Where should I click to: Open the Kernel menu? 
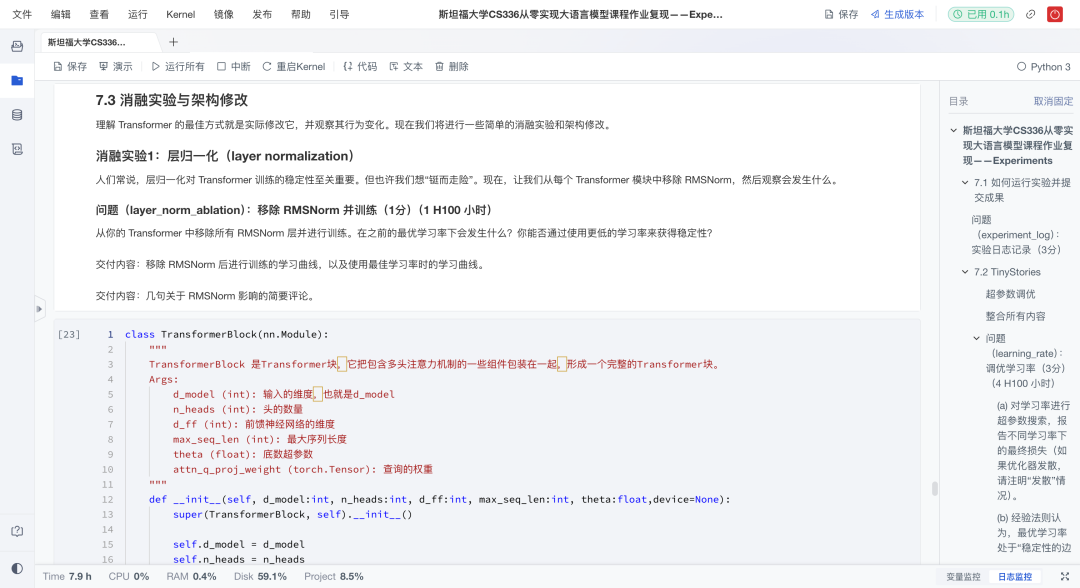[x=182, y=14]
